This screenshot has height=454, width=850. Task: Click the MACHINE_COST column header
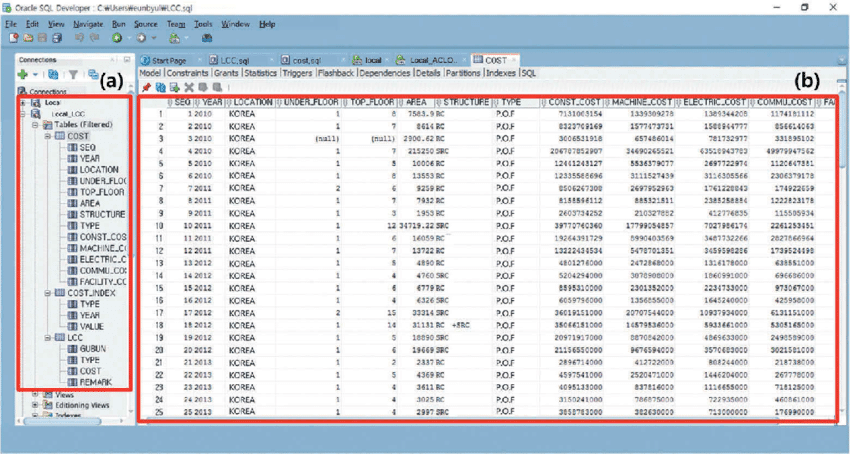(x=639, y=102)
